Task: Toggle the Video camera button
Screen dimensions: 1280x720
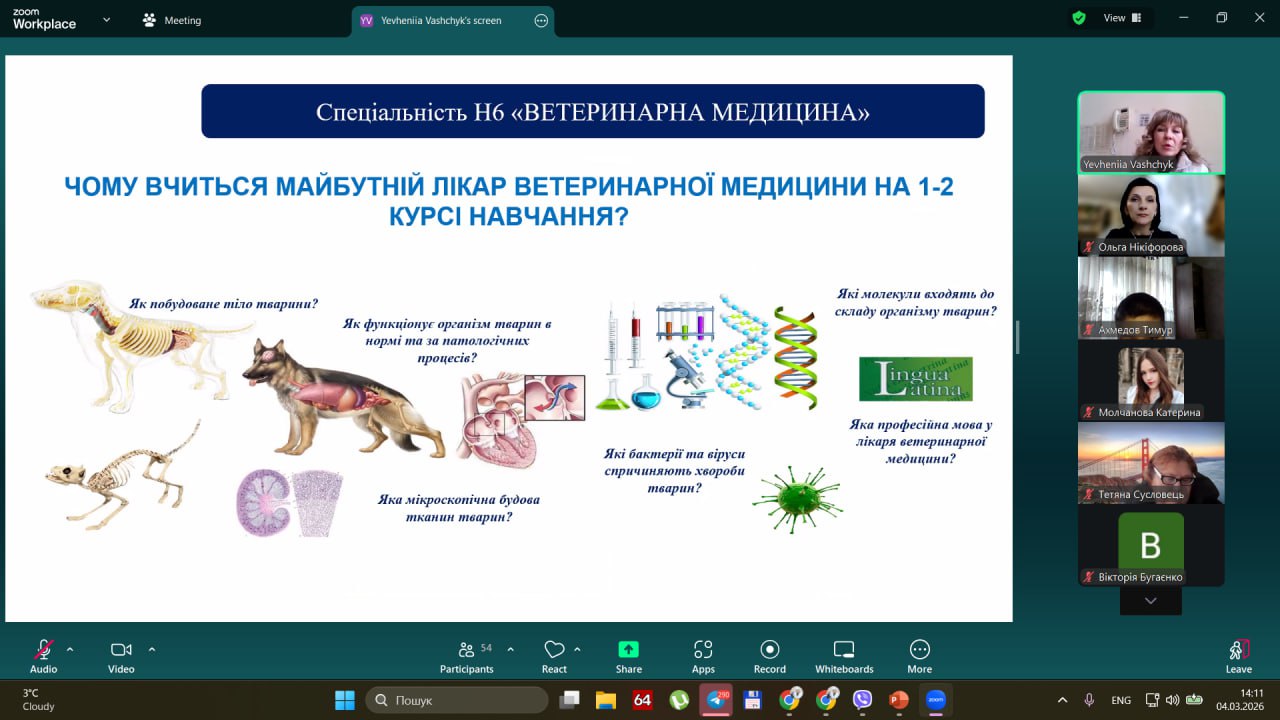Action: tap(121, 655)
